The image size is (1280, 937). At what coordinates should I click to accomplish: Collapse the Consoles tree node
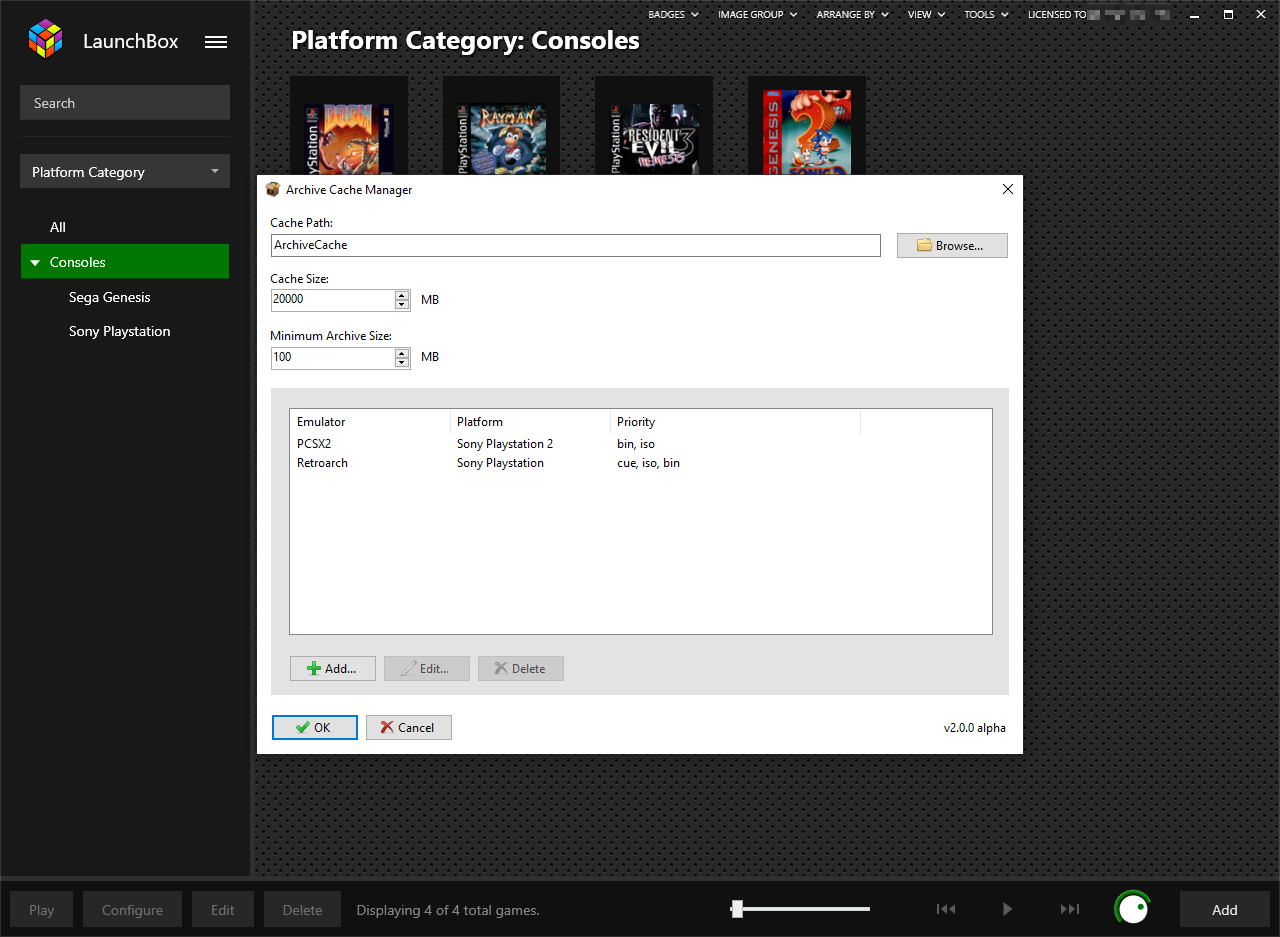(36, 263)
